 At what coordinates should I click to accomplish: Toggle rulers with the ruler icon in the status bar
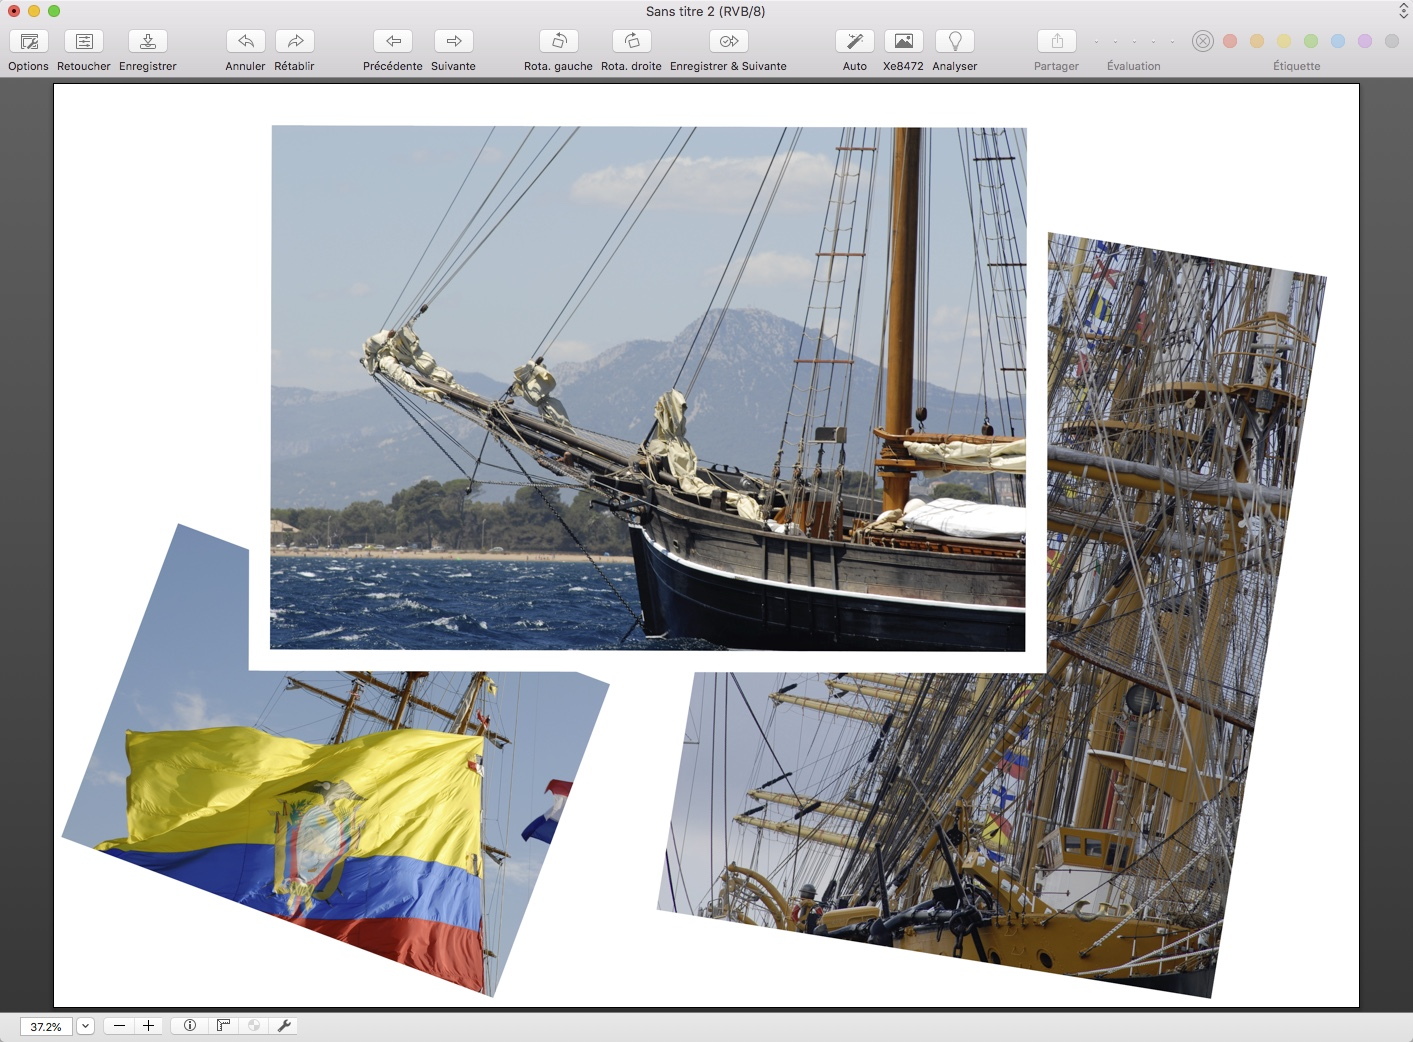[223, 1025]
